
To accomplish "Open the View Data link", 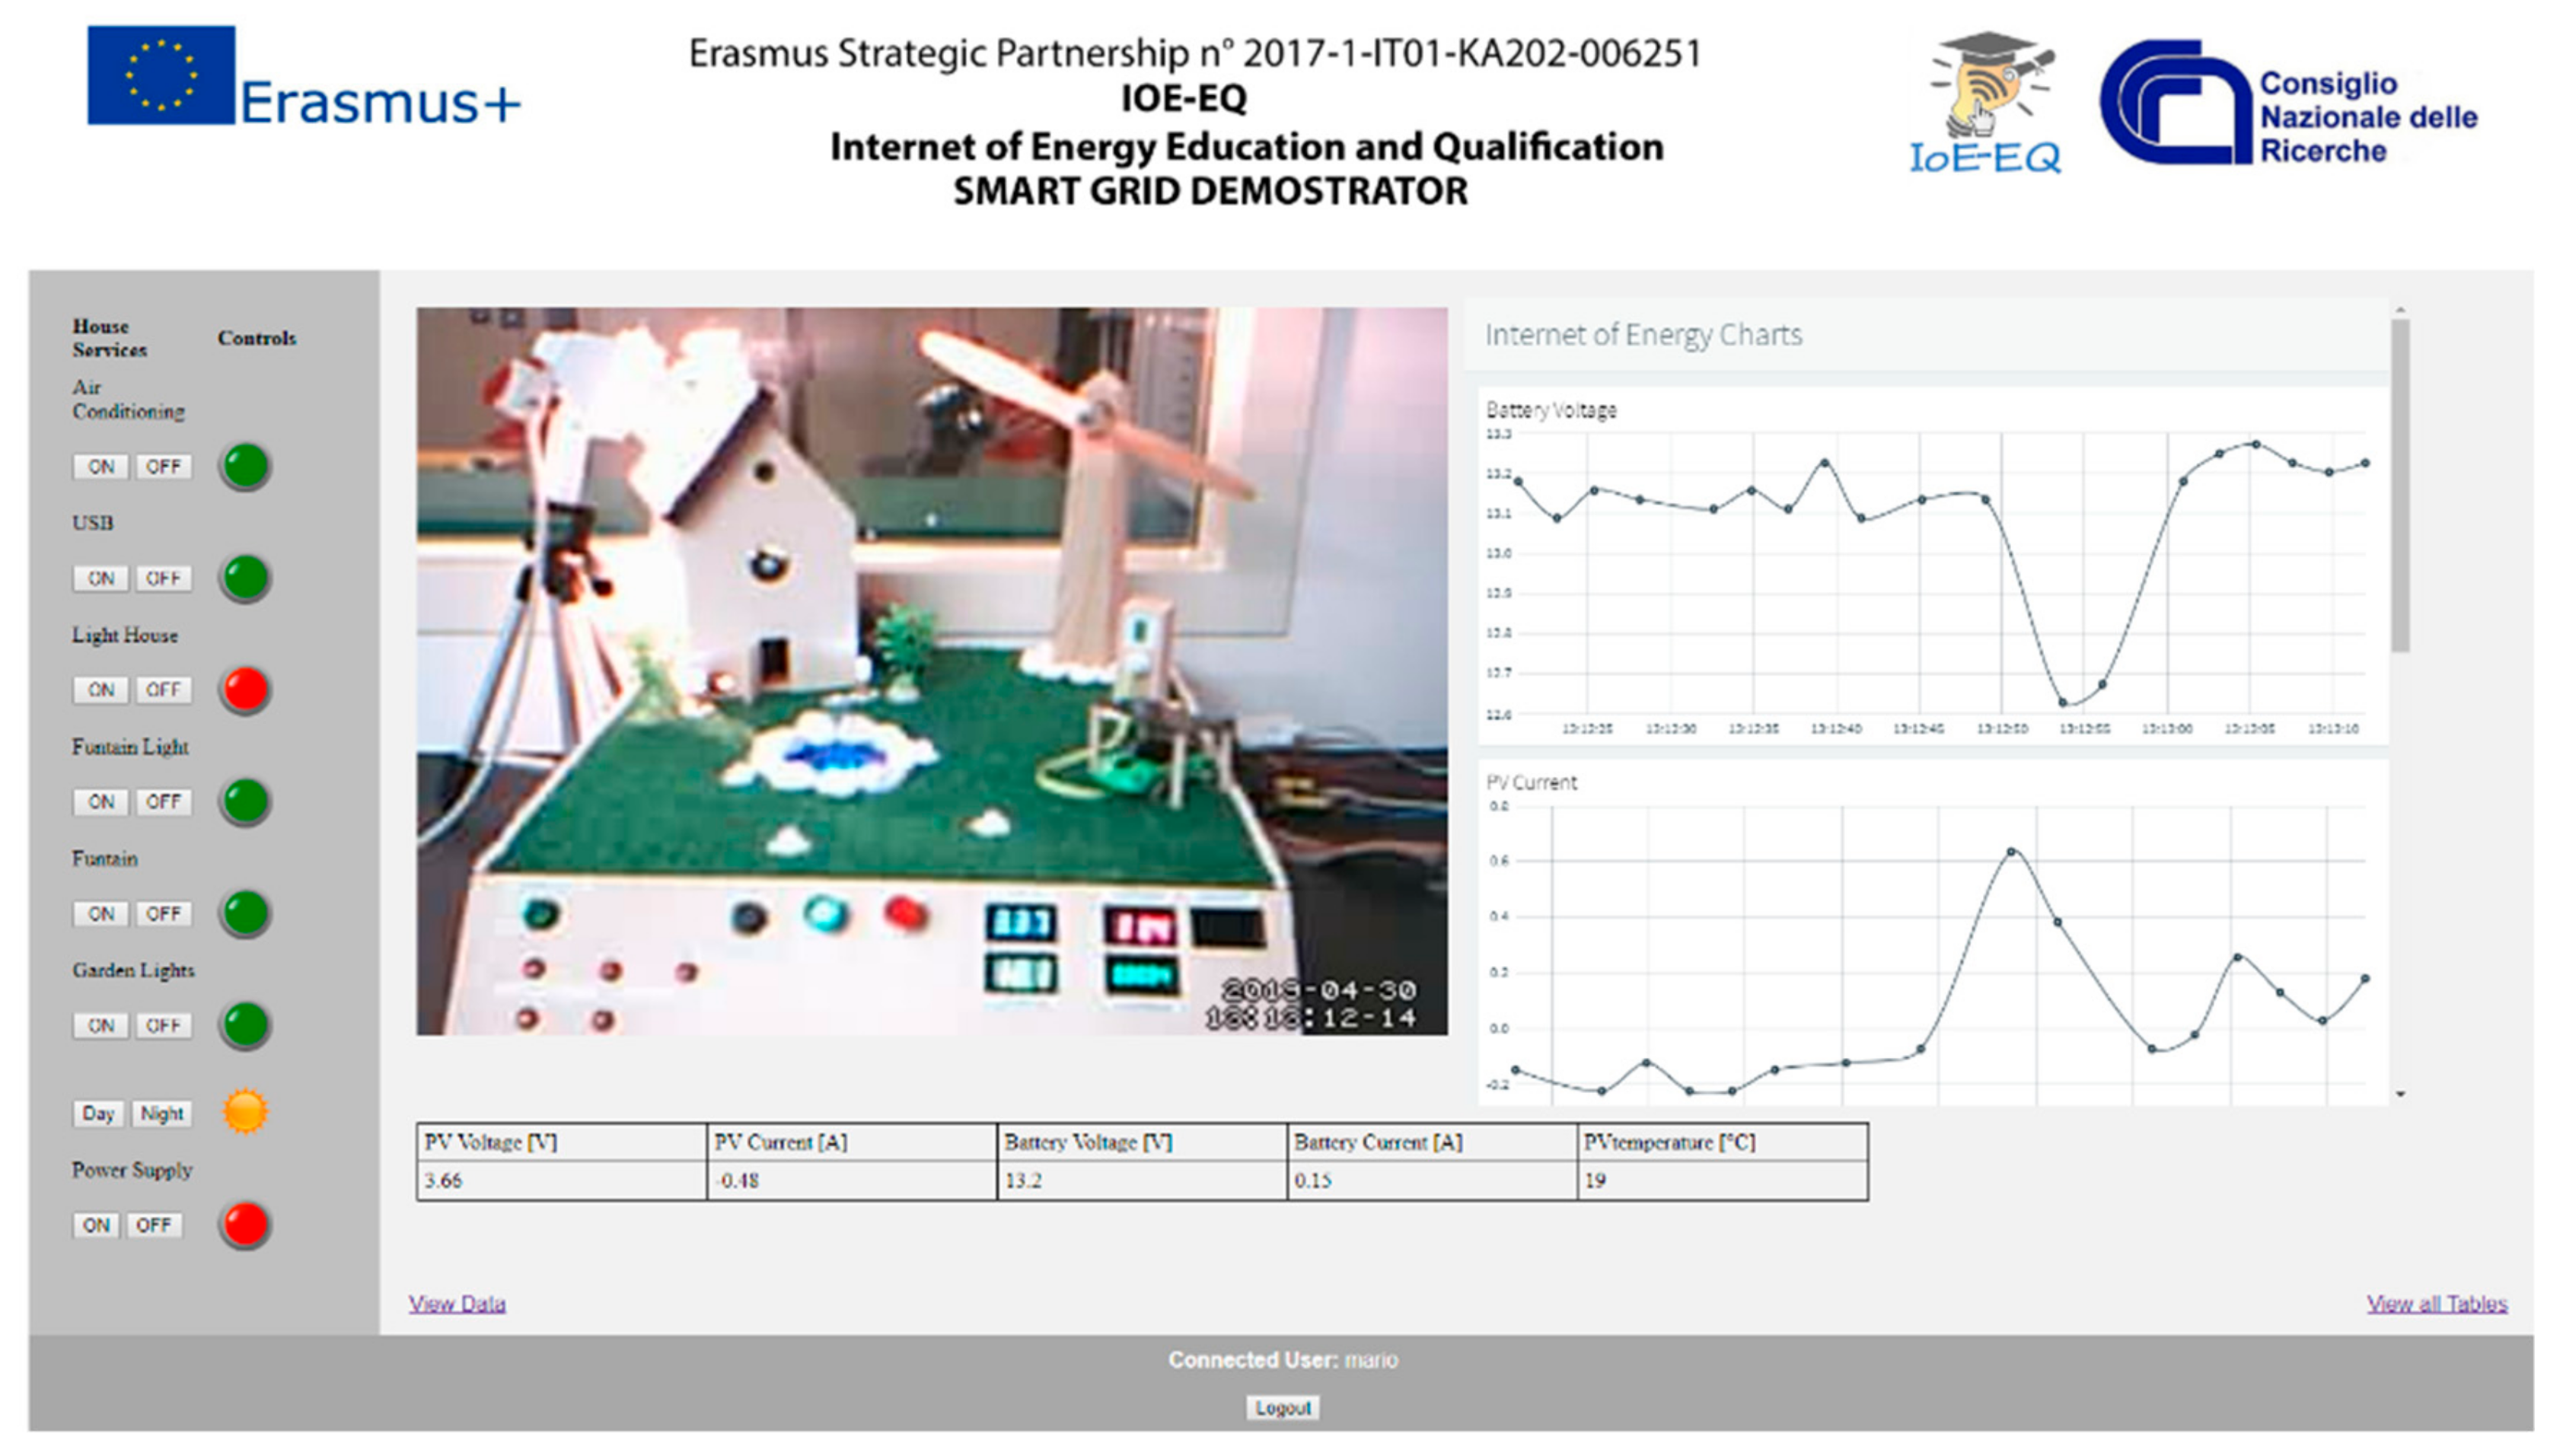I will pos(457,1304).
